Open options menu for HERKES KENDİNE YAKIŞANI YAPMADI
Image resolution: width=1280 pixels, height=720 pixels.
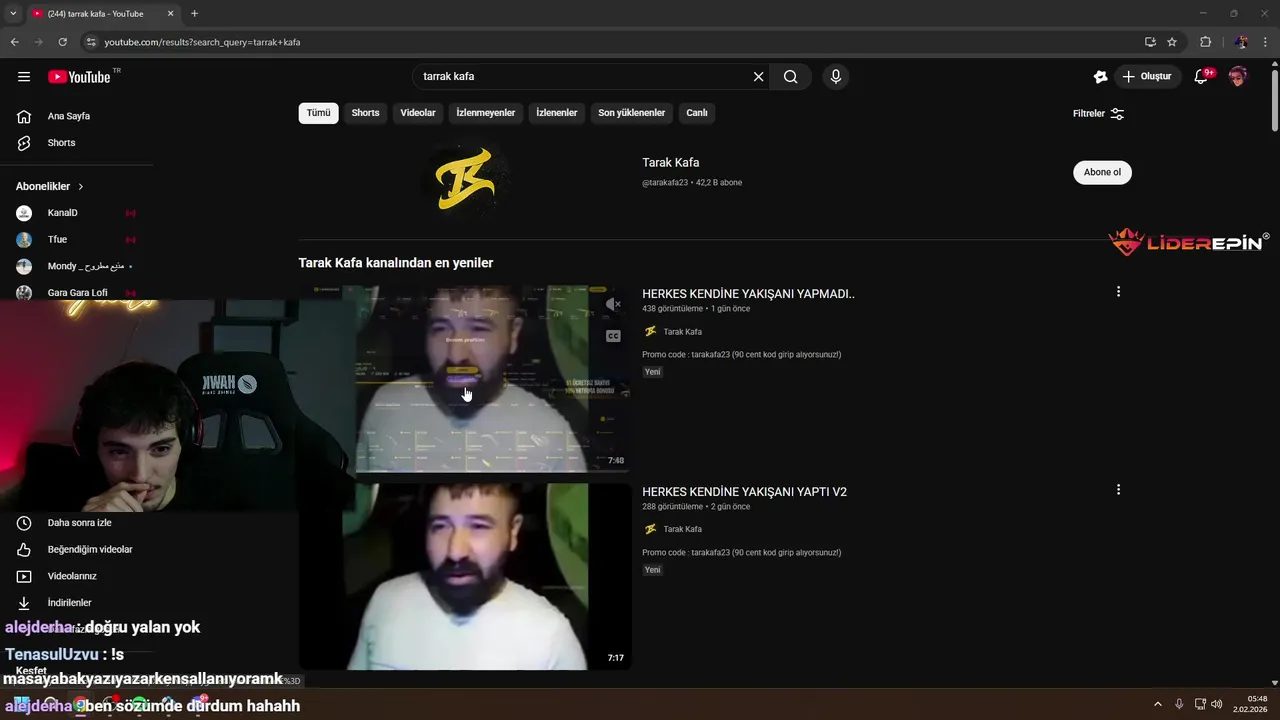1118,292
